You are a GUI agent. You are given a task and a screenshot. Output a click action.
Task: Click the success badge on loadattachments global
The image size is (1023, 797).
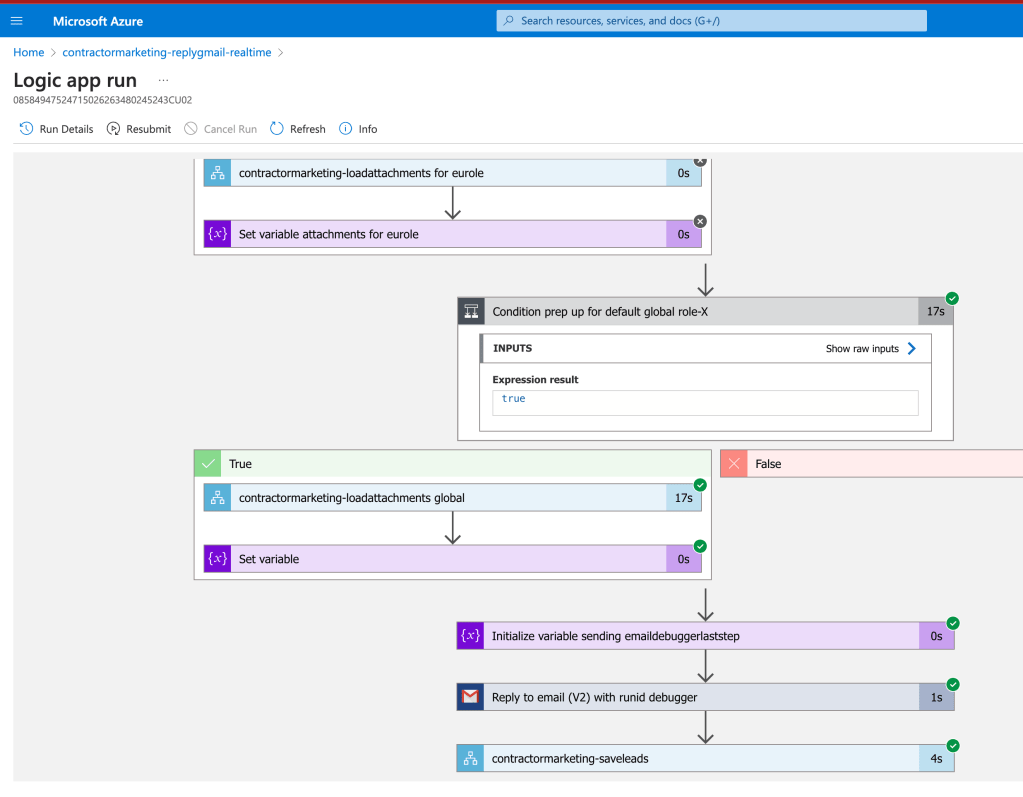[x=700, y=485]
